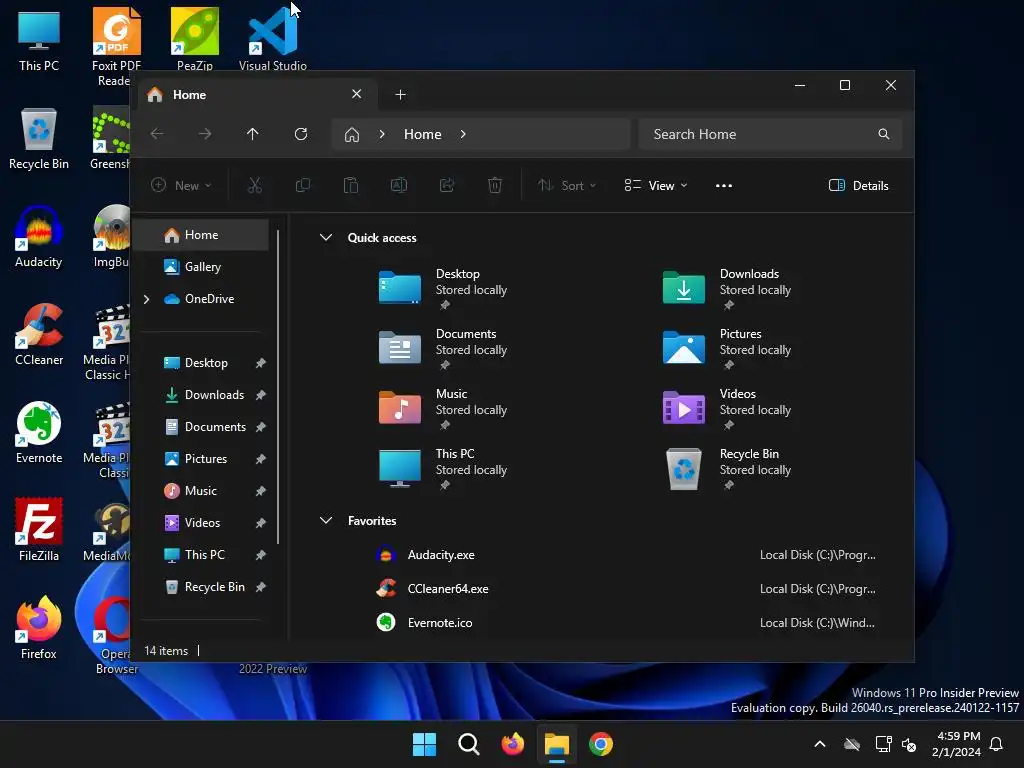Launch Chrome from the taskbar
Viewport: 1024px width, 768px height.
click(x=601, y=744)
